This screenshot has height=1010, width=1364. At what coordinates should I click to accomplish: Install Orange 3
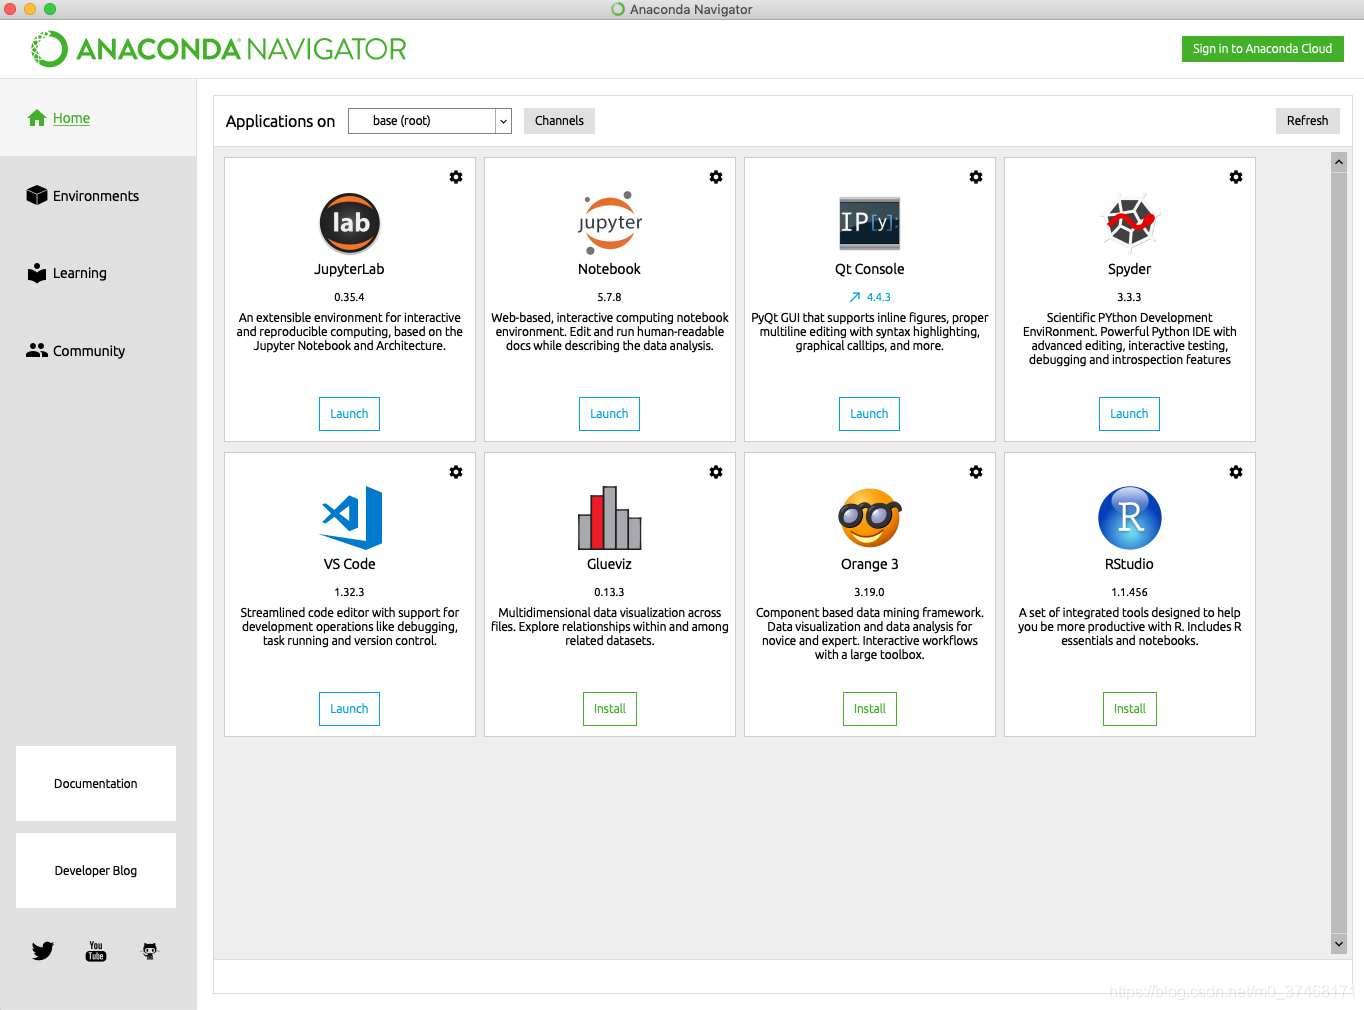pyautogui.click(x=870, y=709)
